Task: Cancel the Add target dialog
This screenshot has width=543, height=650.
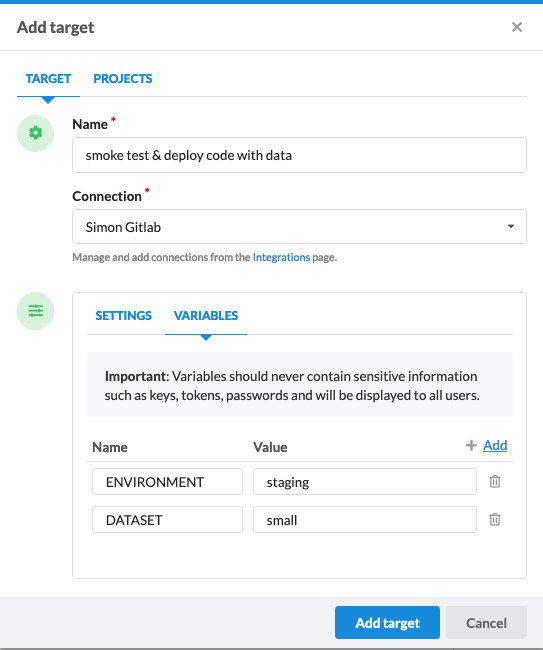Action: coord(486,623)
